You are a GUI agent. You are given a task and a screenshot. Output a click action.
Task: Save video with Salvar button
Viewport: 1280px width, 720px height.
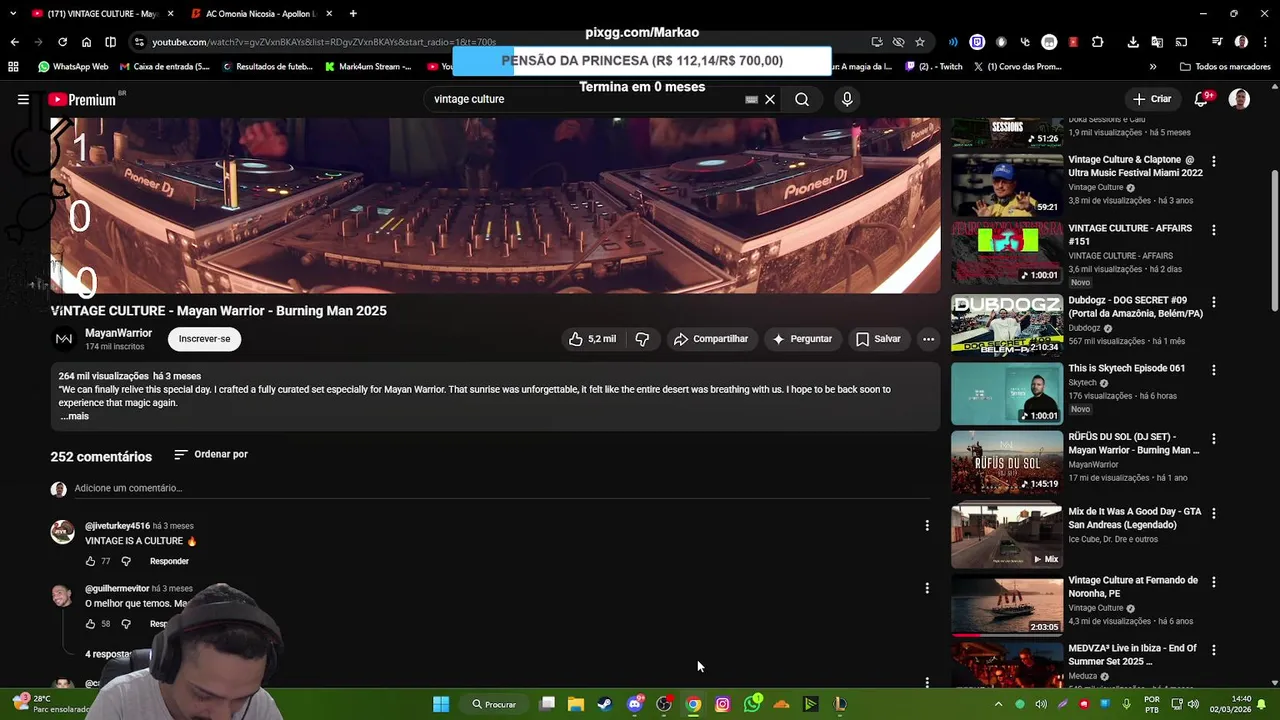(878, 339)
